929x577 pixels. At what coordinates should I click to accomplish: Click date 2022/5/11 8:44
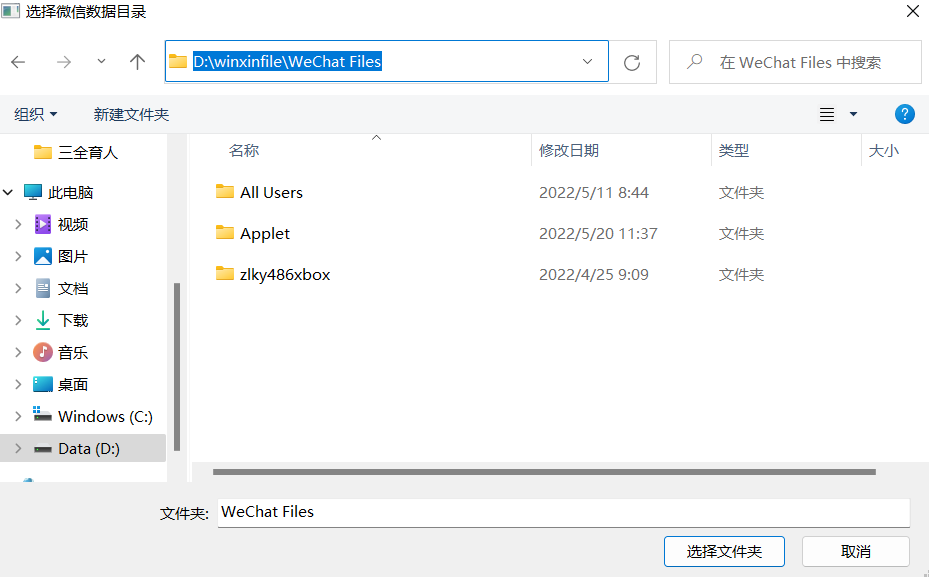[x=594, y=192]
